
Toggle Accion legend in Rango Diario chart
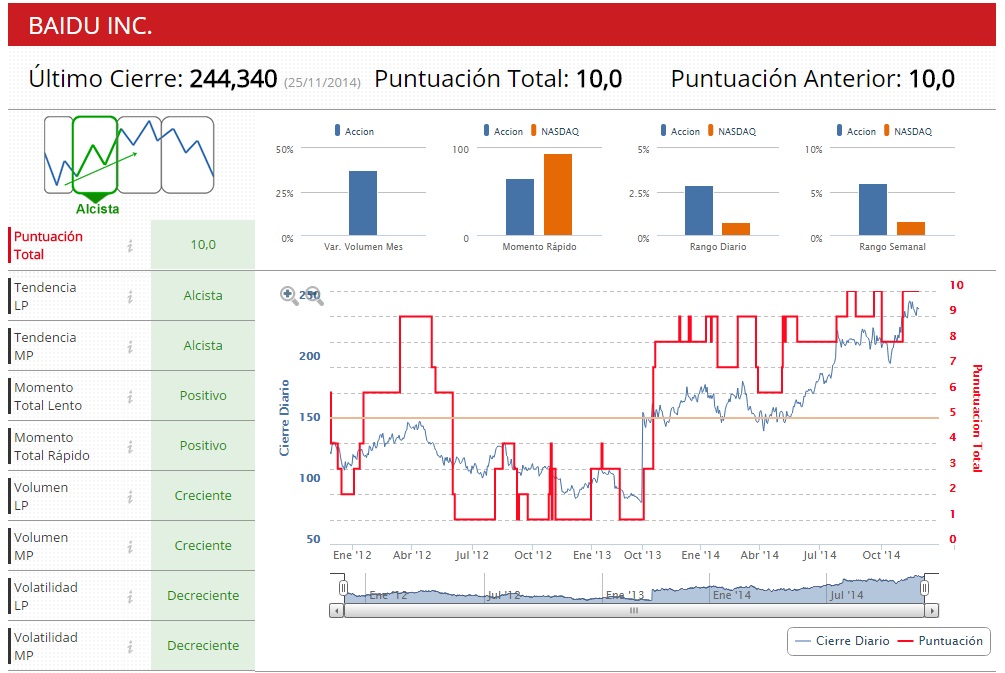(x=680, y=131)
